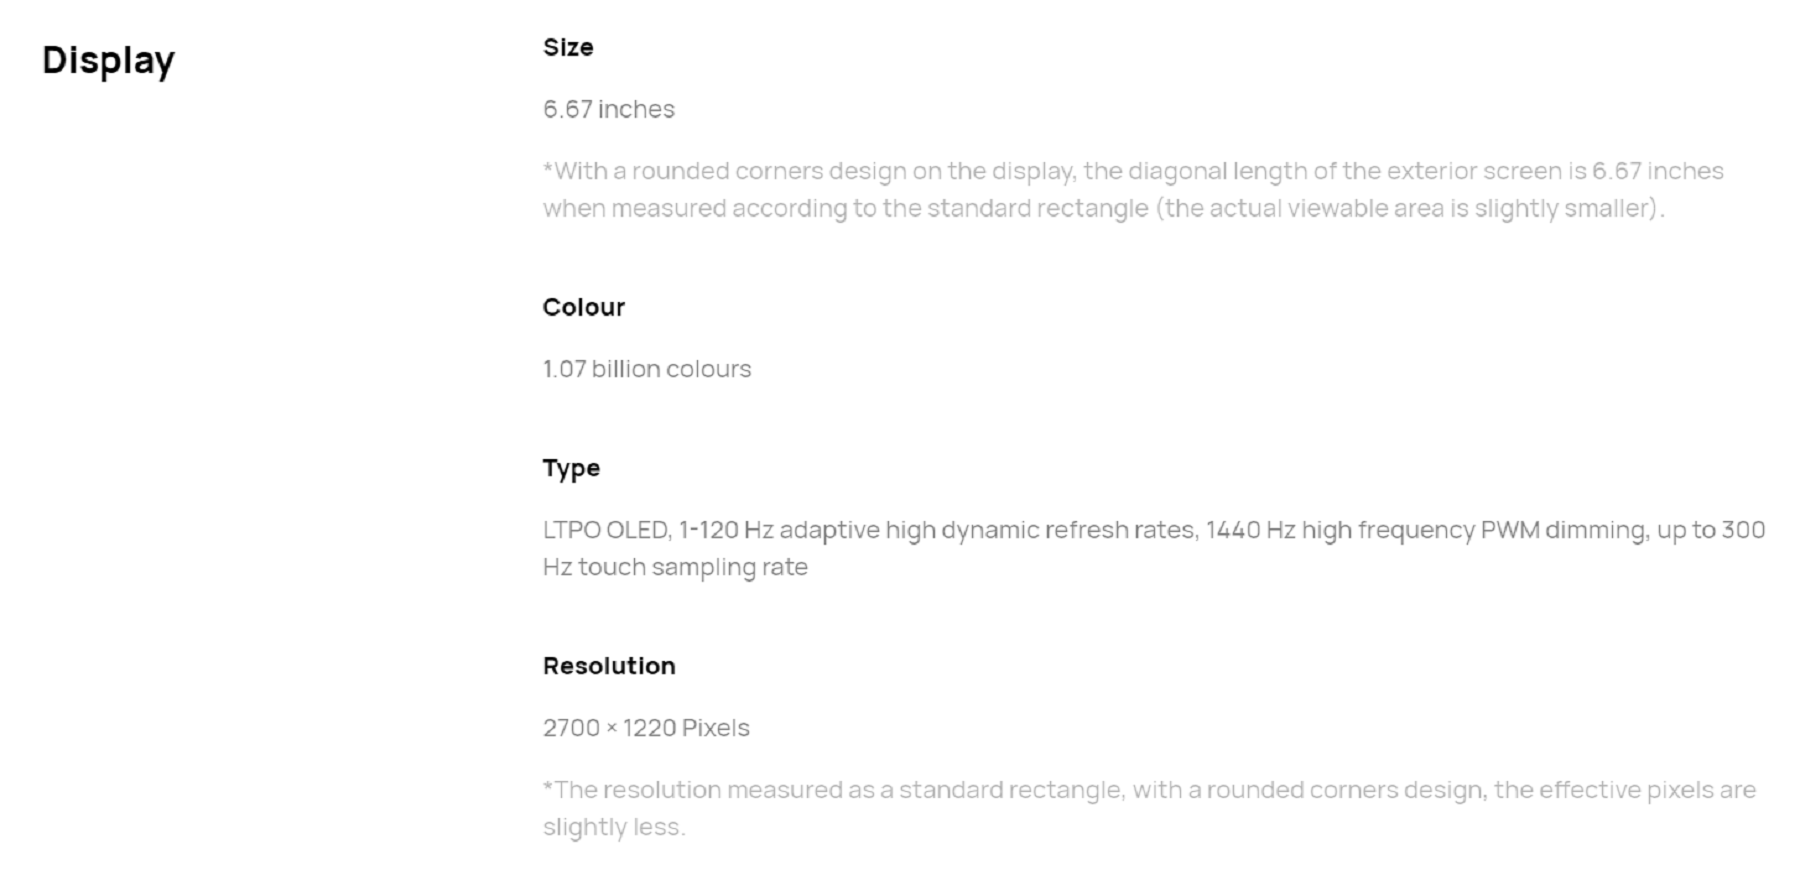The height and width of the screenshot is (870, 1800).
Task: Select the Resolution spec label
Action: 609,666
